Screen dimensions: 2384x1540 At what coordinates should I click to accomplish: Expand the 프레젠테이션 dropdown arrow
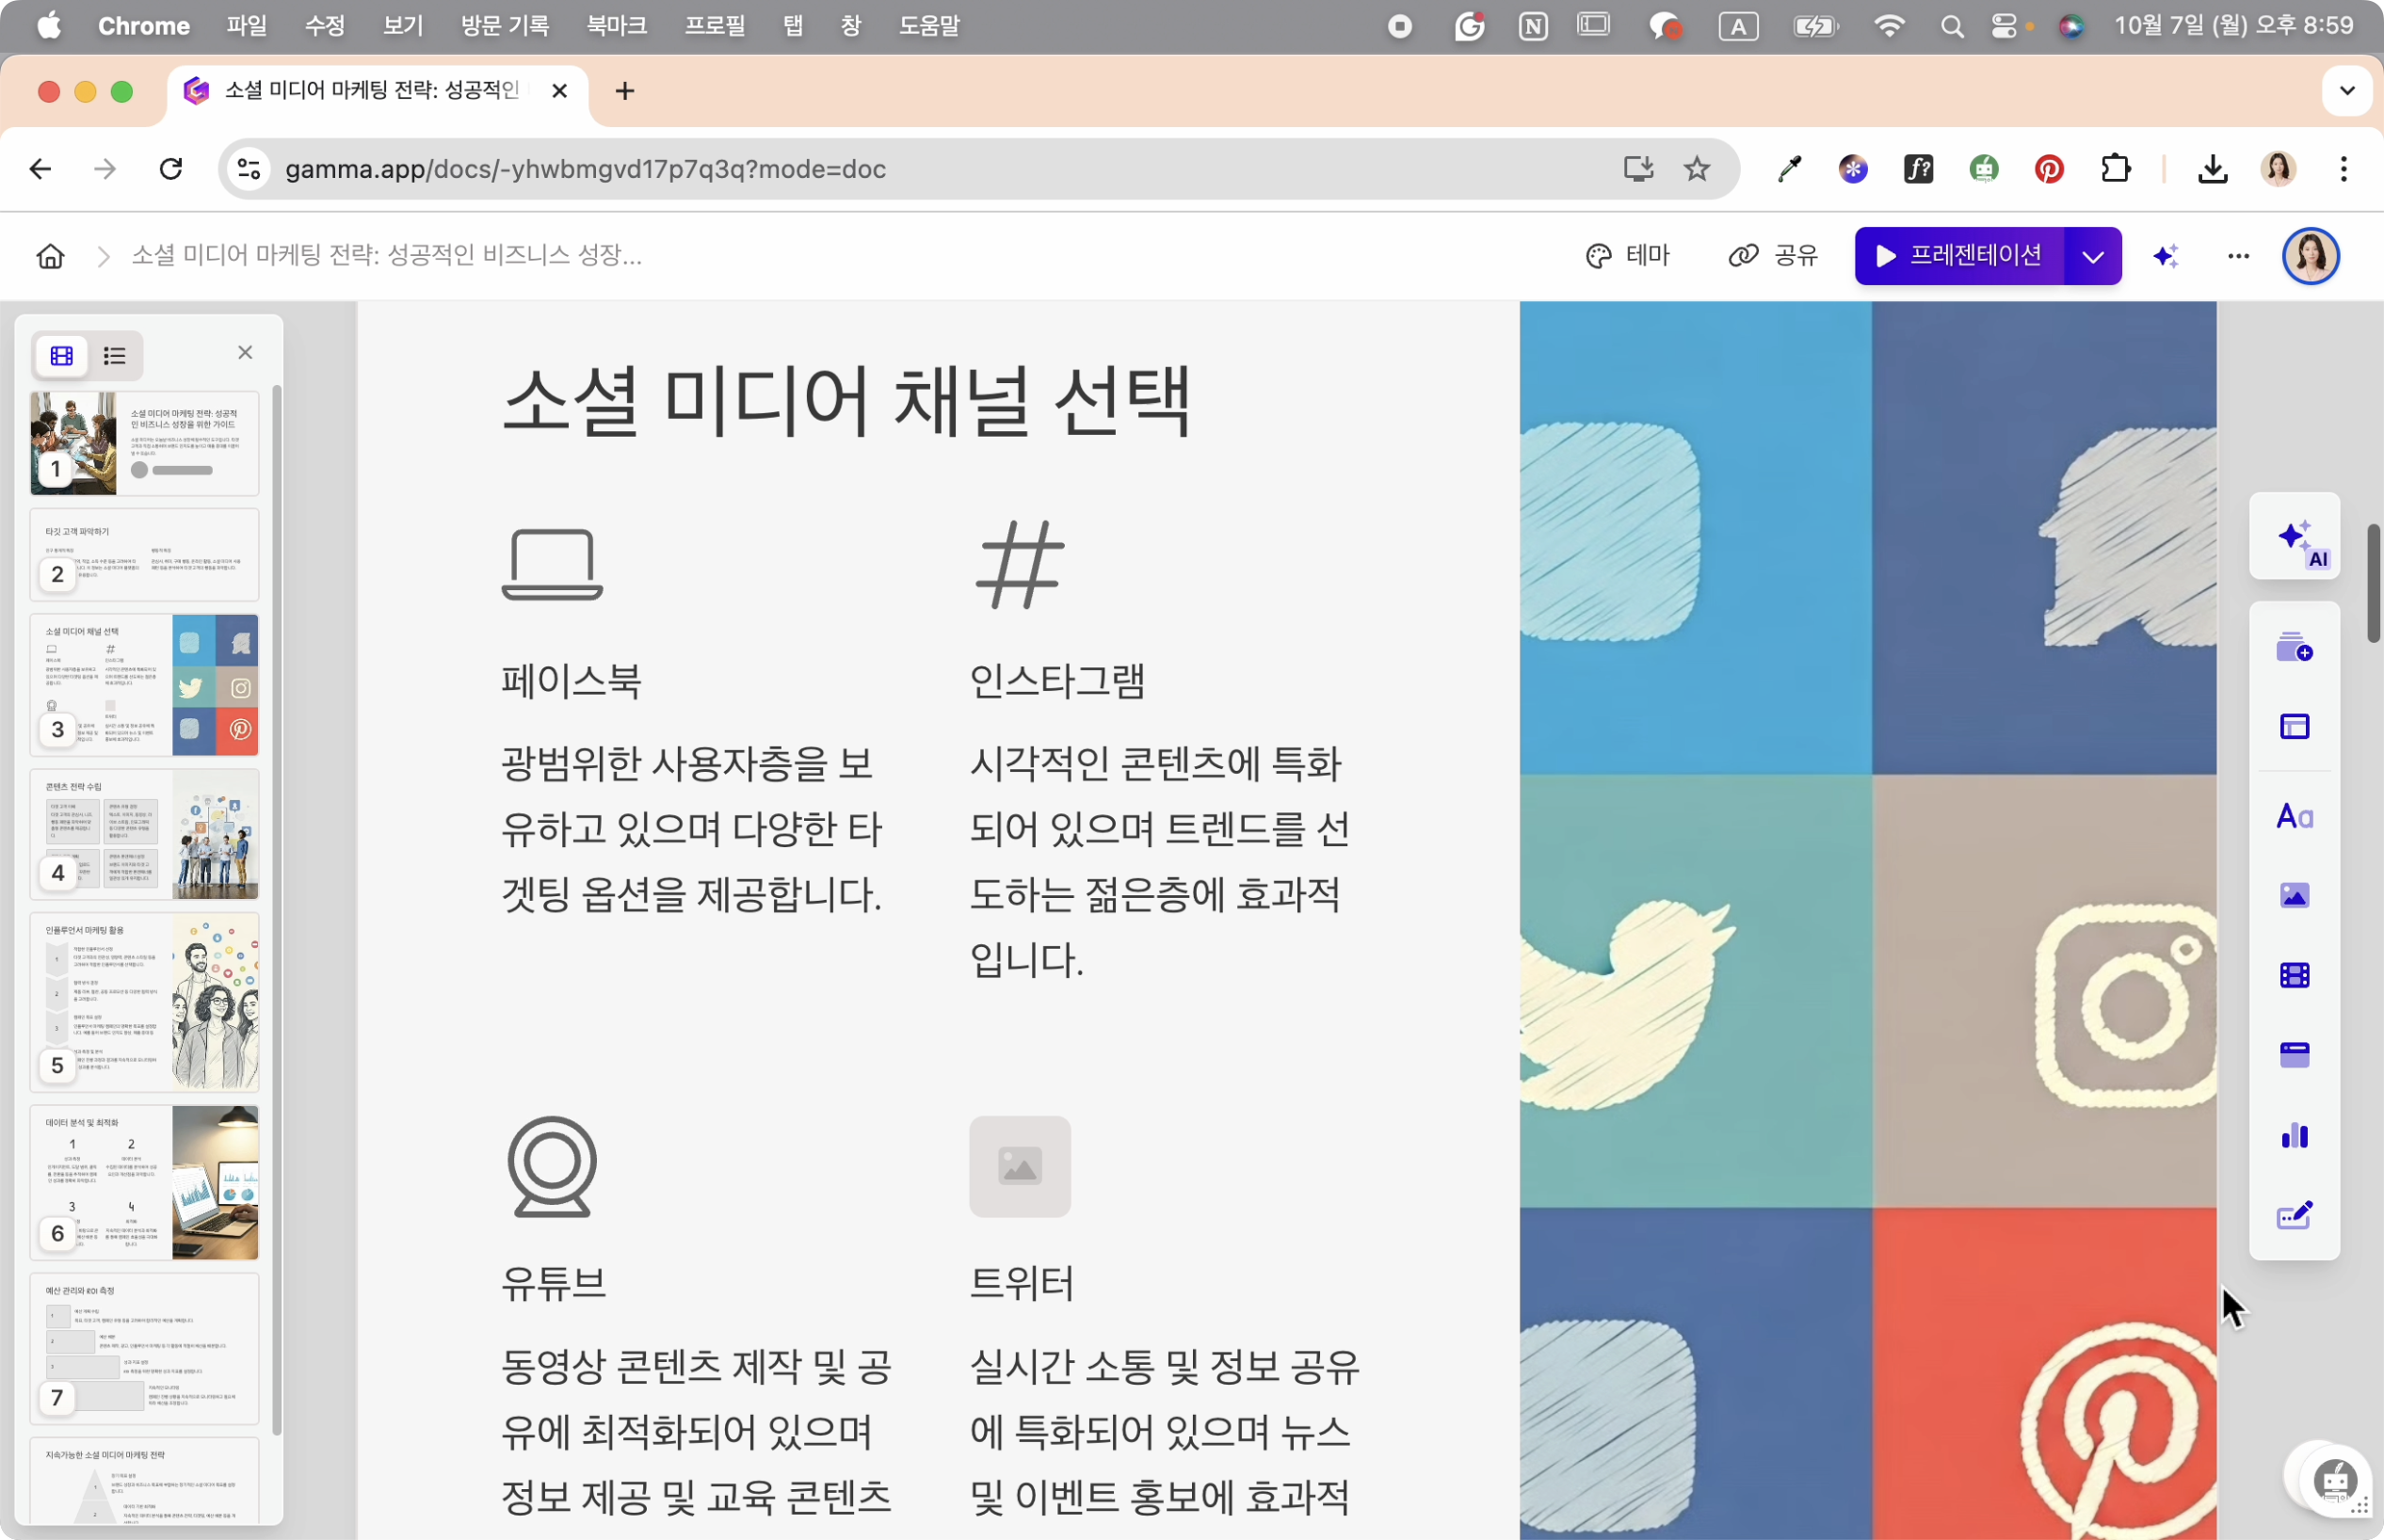pos(2092,256)
